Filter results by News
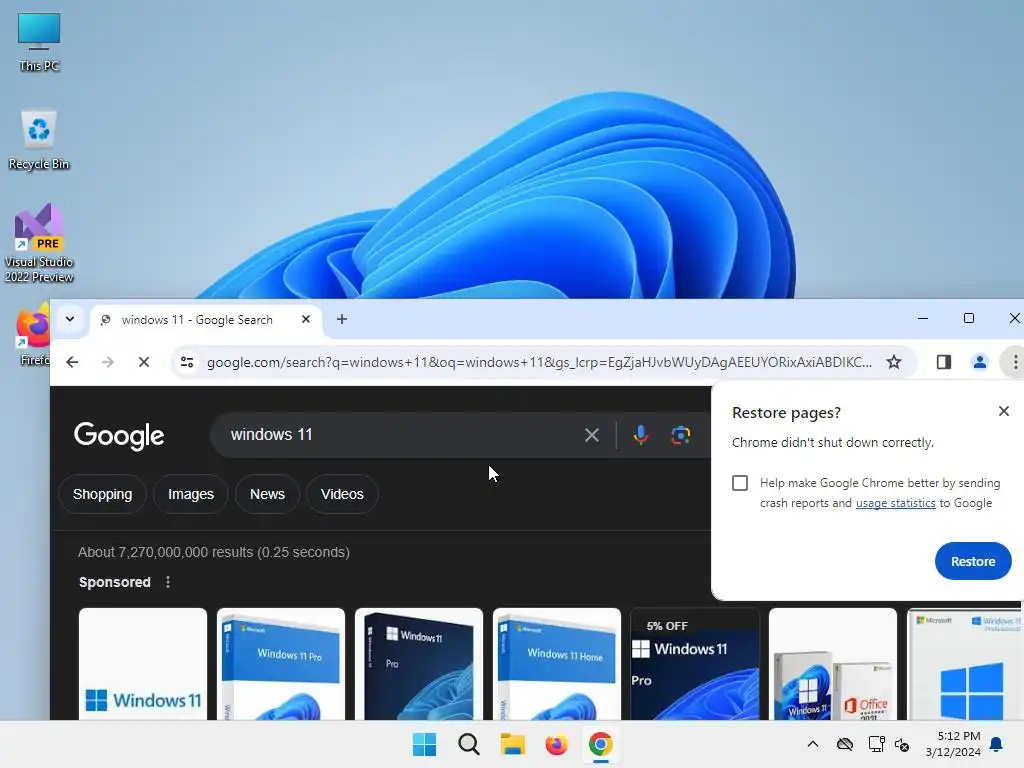Viewport: 1024px width, 768px height. pos(267,494)
